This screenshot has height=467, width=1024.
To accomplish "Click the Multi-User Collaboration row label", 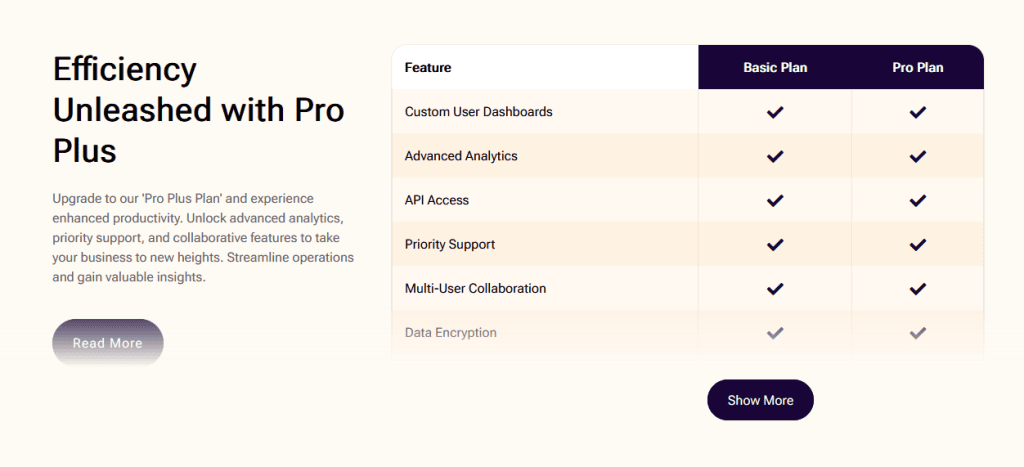I will pyautogui.click(x=475, y=288).
